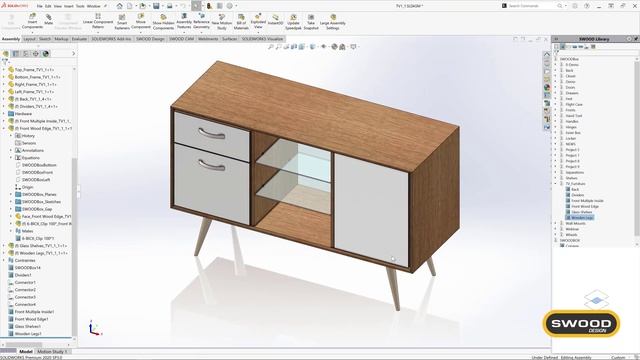Click the Smart Fasteners icon

122,22
